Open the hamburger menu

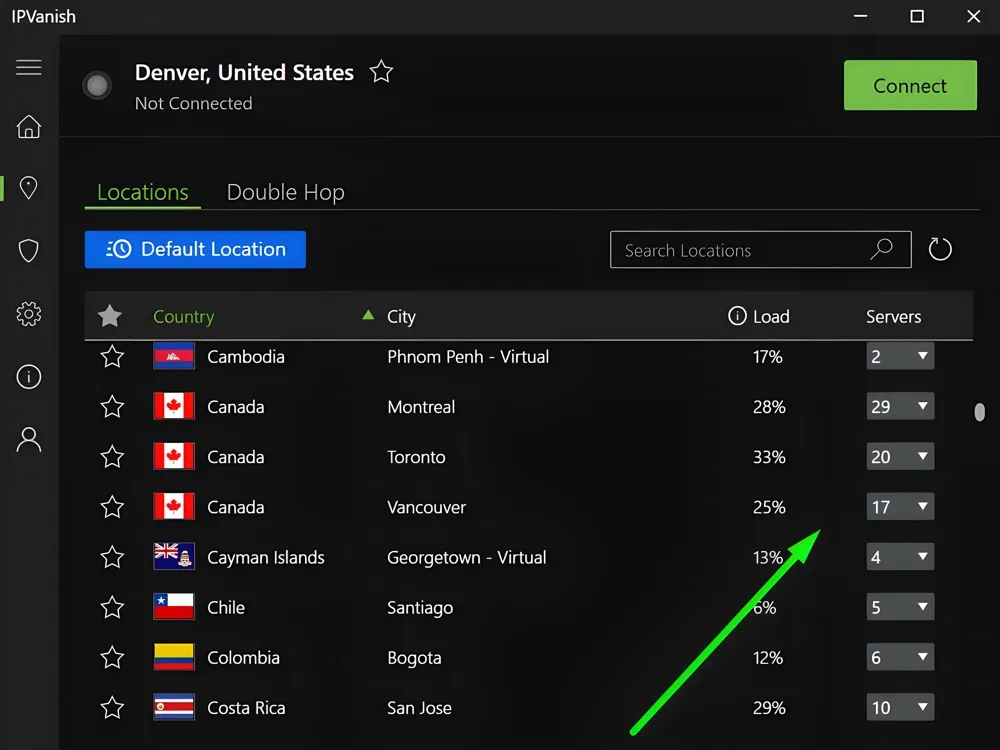pos(29,67)
